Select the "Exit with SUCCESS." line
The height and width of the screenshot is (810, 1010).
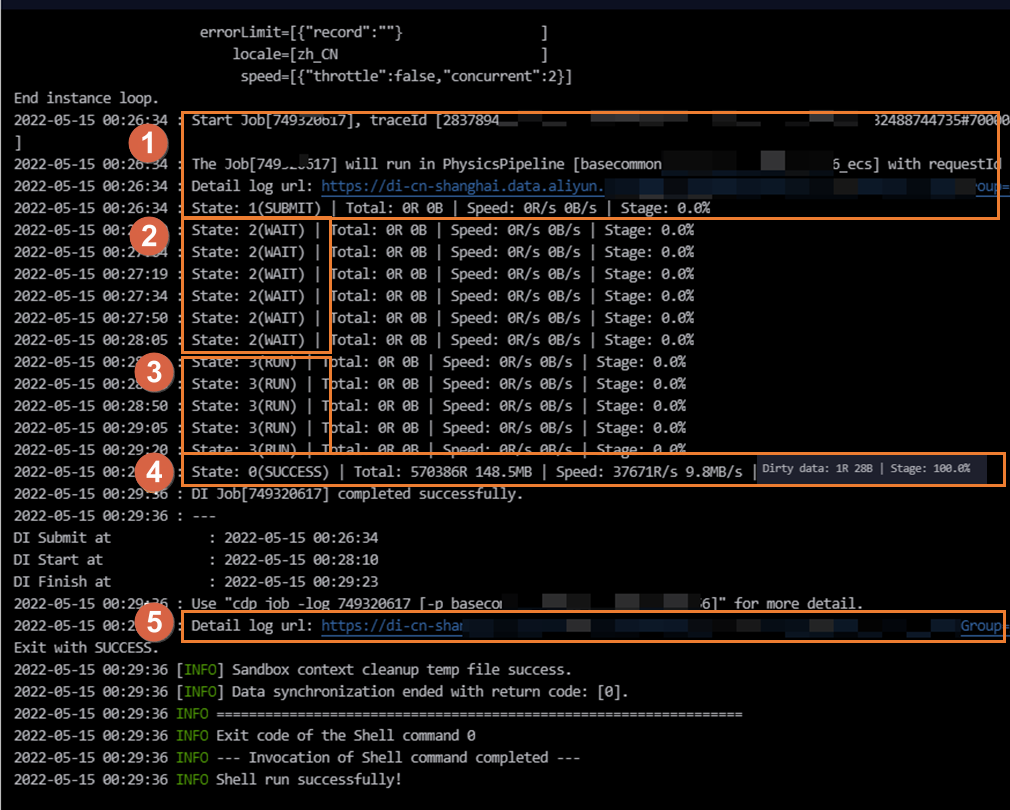(x=86, y=647)
